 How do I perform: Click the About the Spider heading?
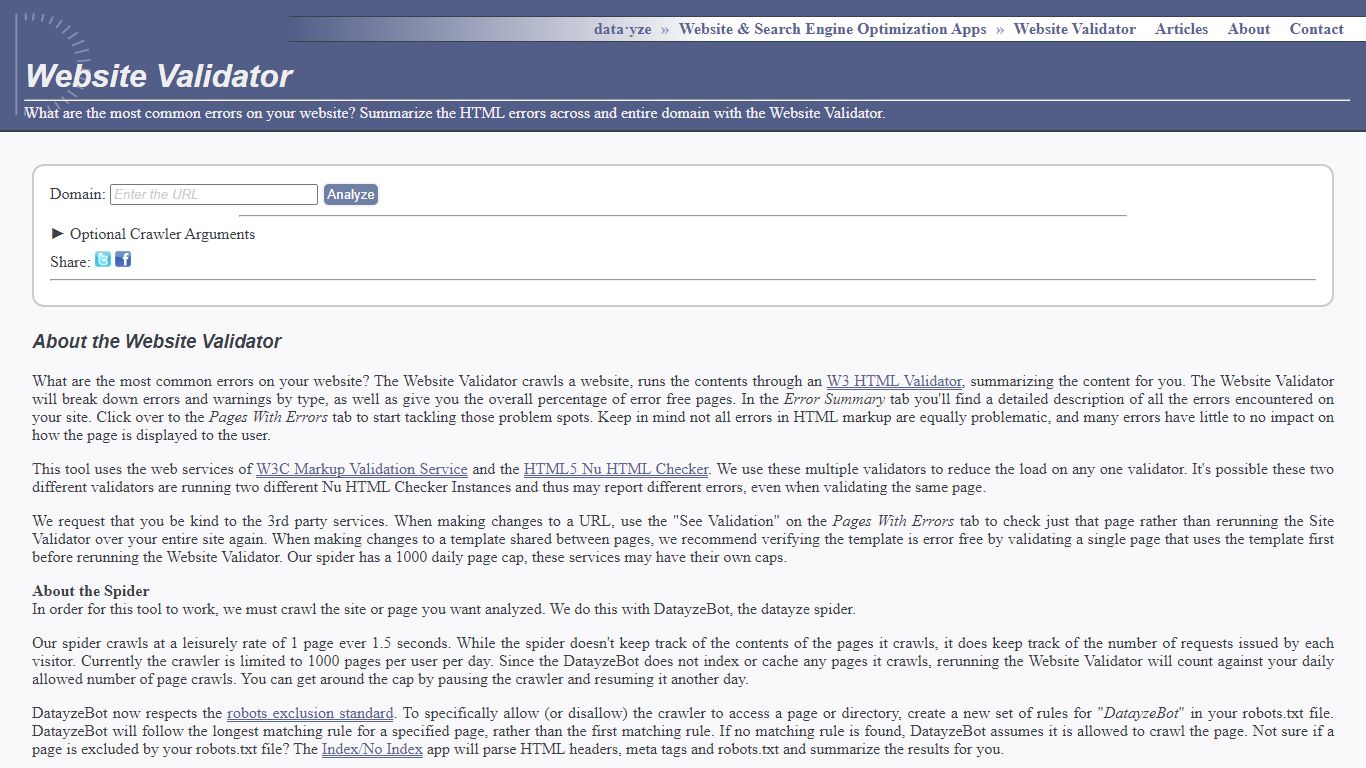[x=91, y=591]
